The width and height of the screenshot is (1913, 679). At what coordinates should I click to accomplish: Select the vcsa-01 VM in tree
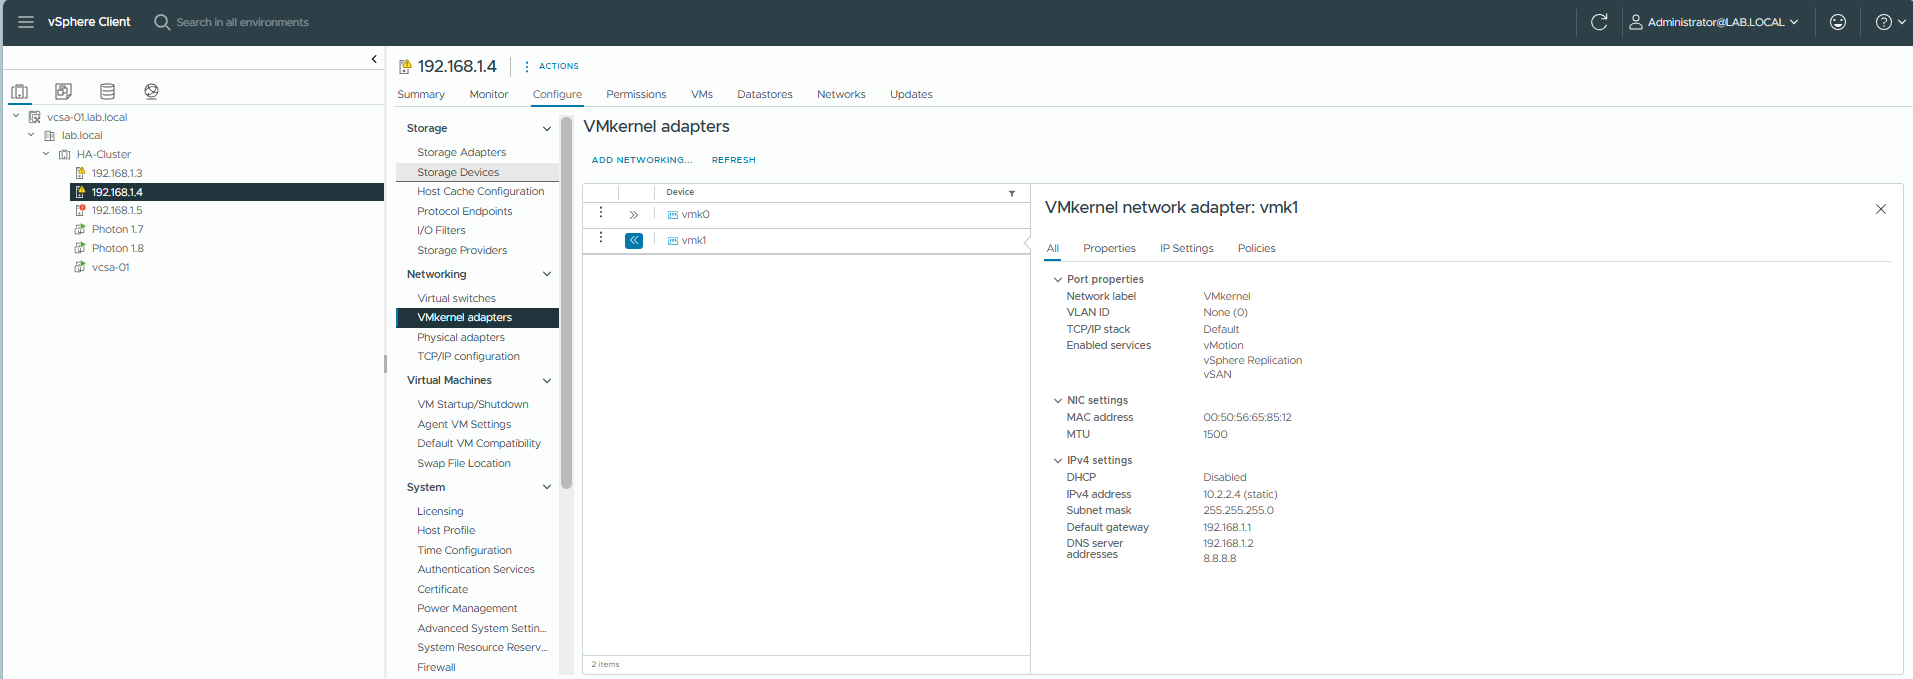coord(110,267)
